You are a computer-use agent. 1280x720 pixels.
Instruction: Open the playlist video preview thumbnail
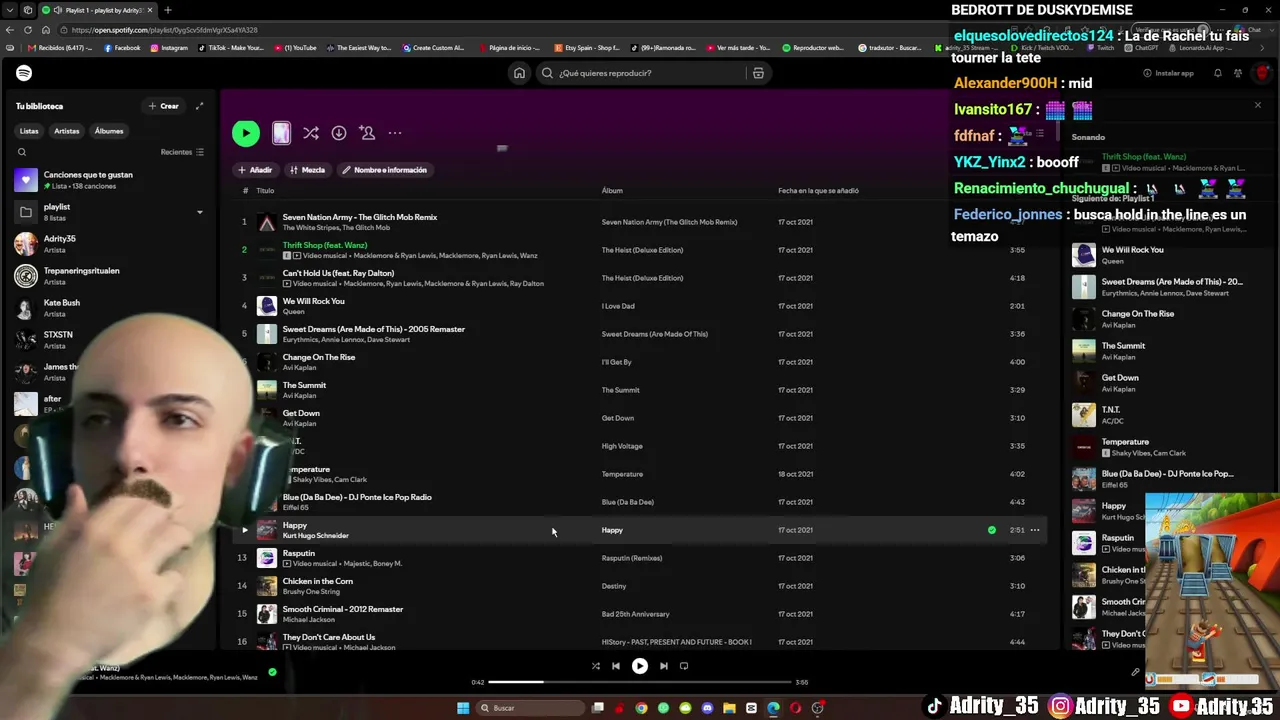click(x=281, y=133)
